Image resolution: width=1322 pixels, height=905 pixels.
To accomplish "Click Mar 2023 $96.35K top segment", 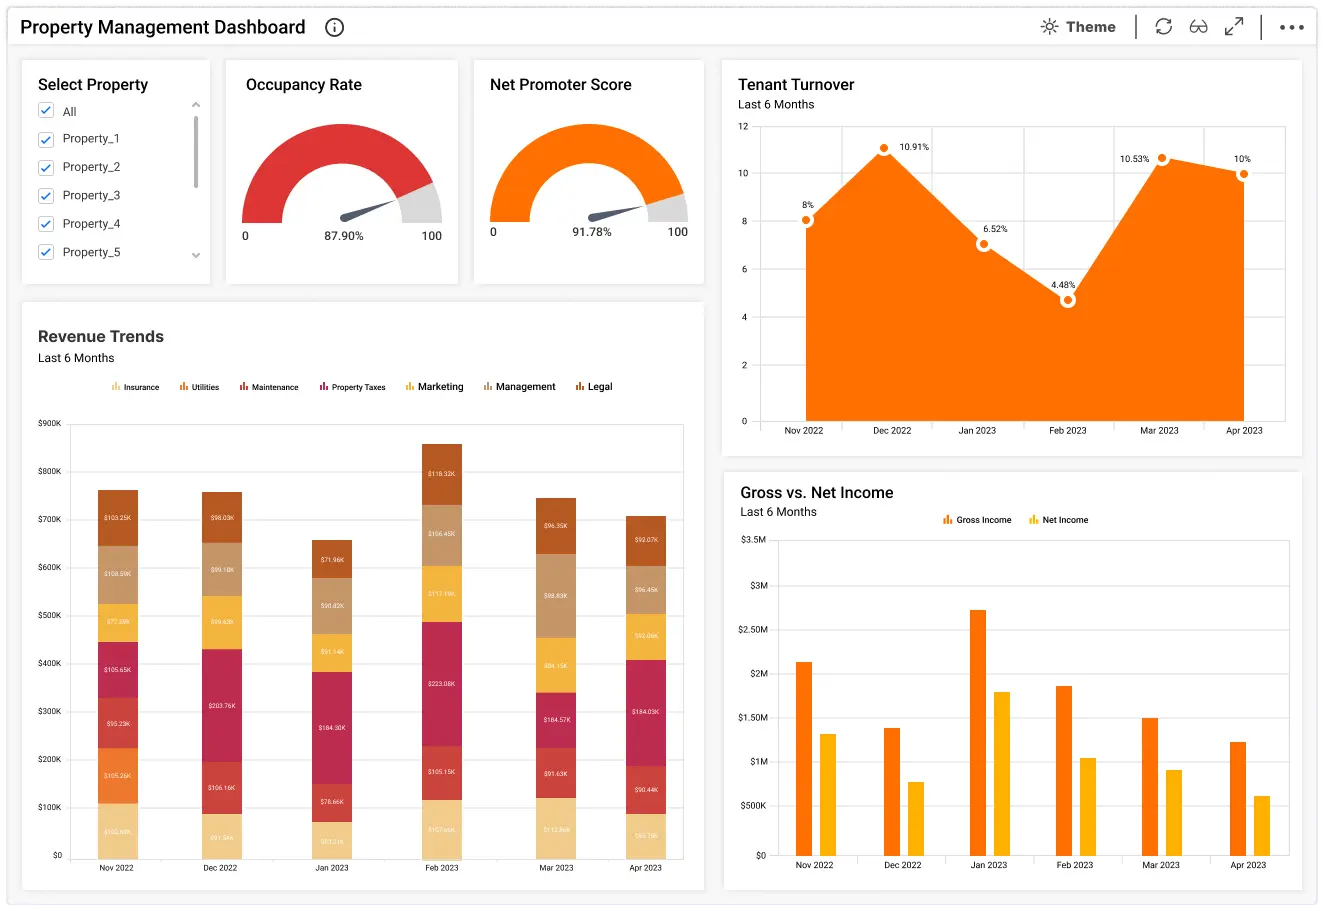I will 556,526.
